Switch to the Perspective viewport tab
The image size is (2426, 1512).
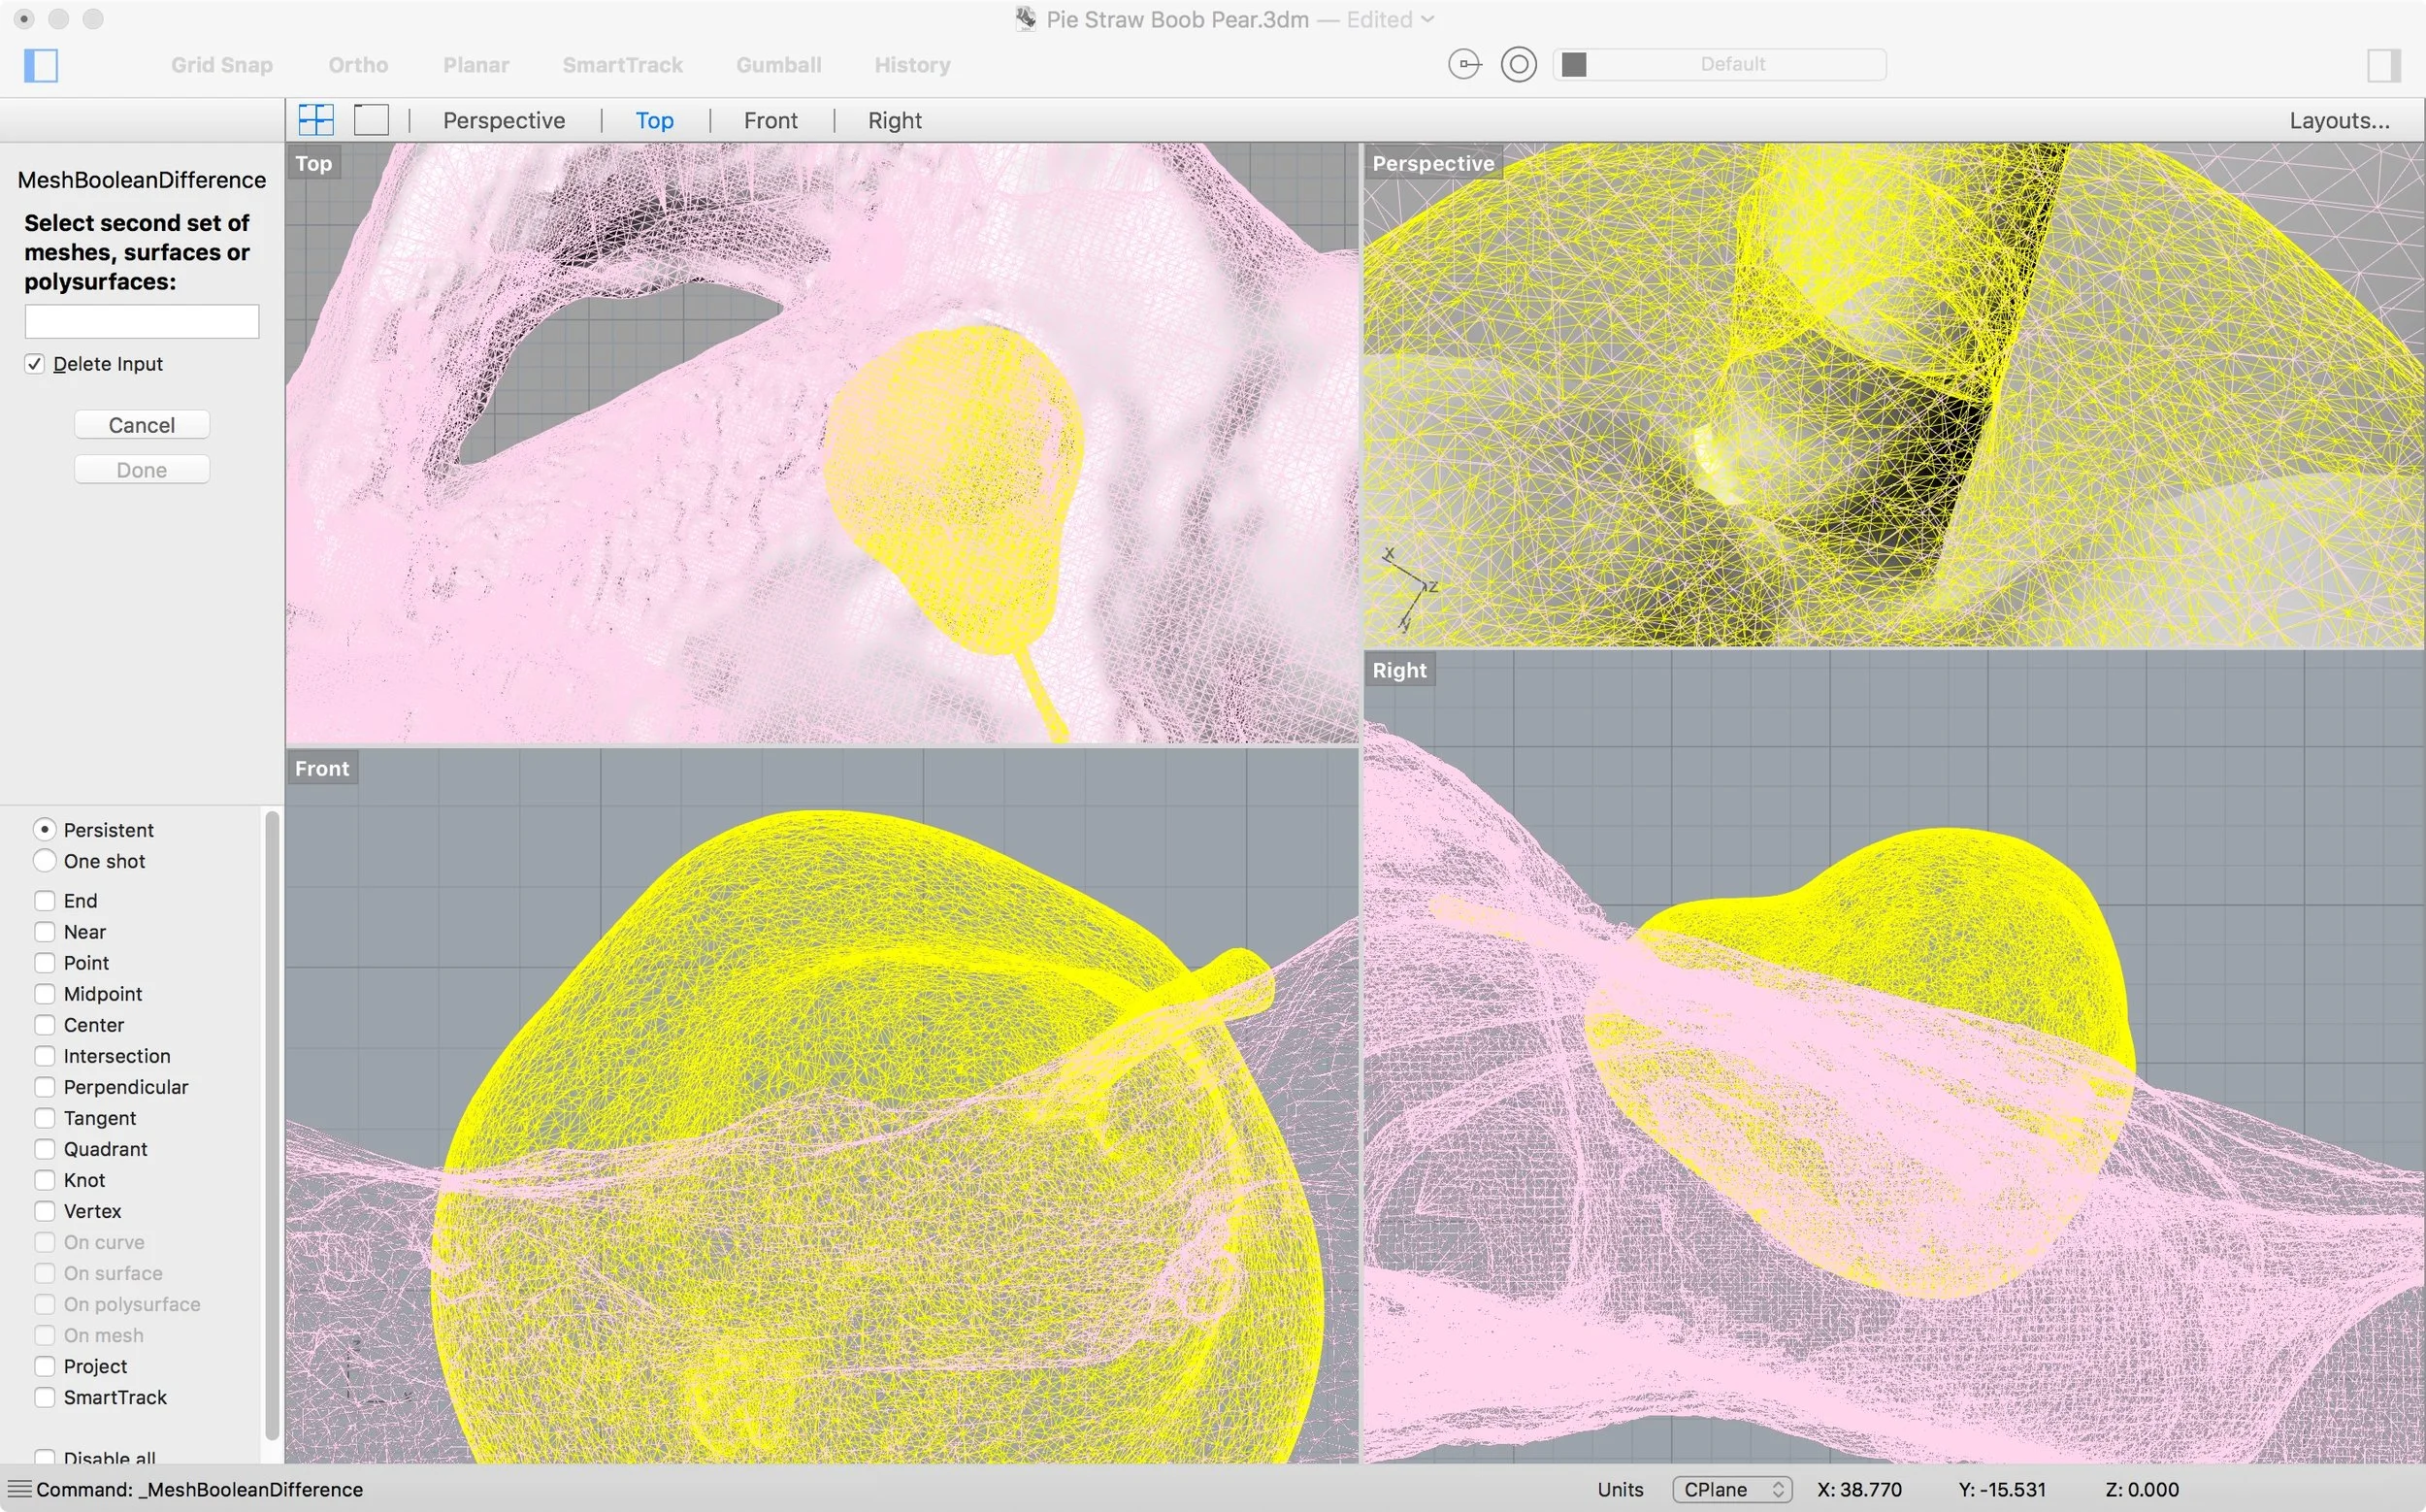504,120
